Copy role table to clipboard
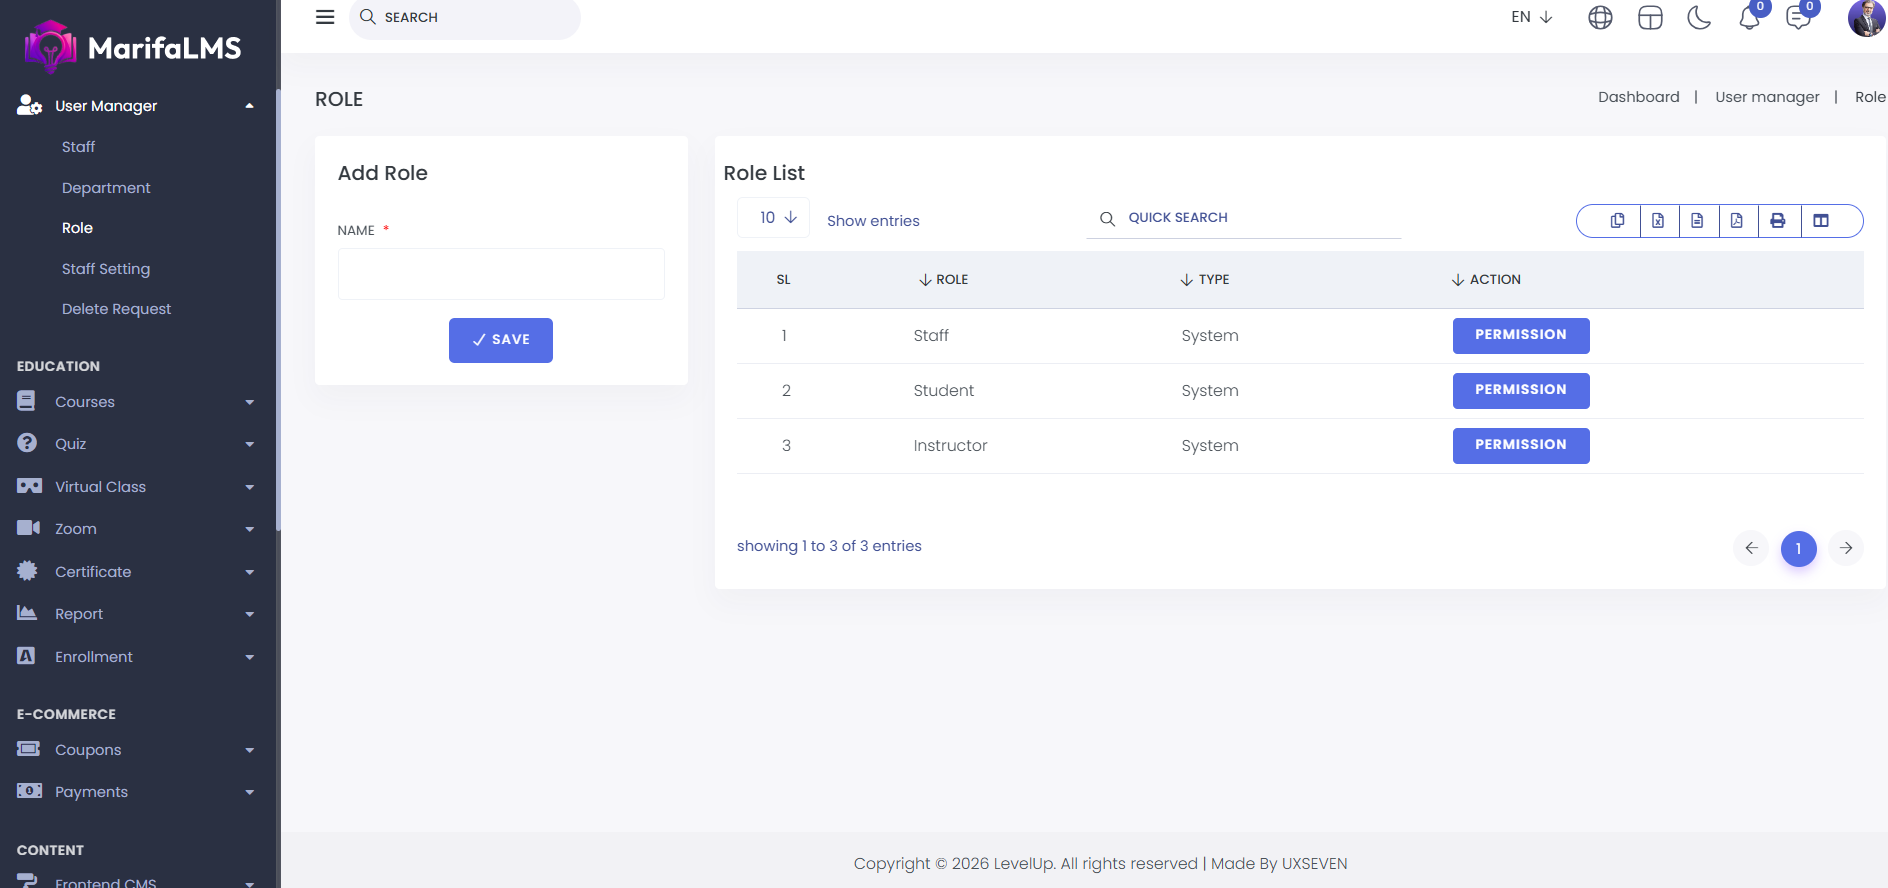The image size is (1888, 888). pyautogui.click(x=1617, y=221)
